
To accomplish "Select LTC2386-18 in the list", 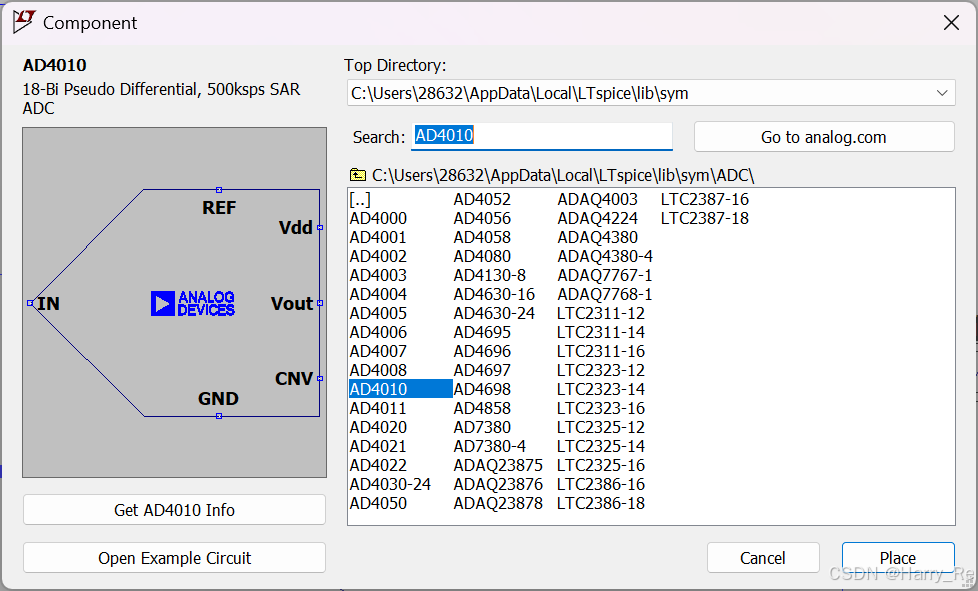I will click(601, 504).
